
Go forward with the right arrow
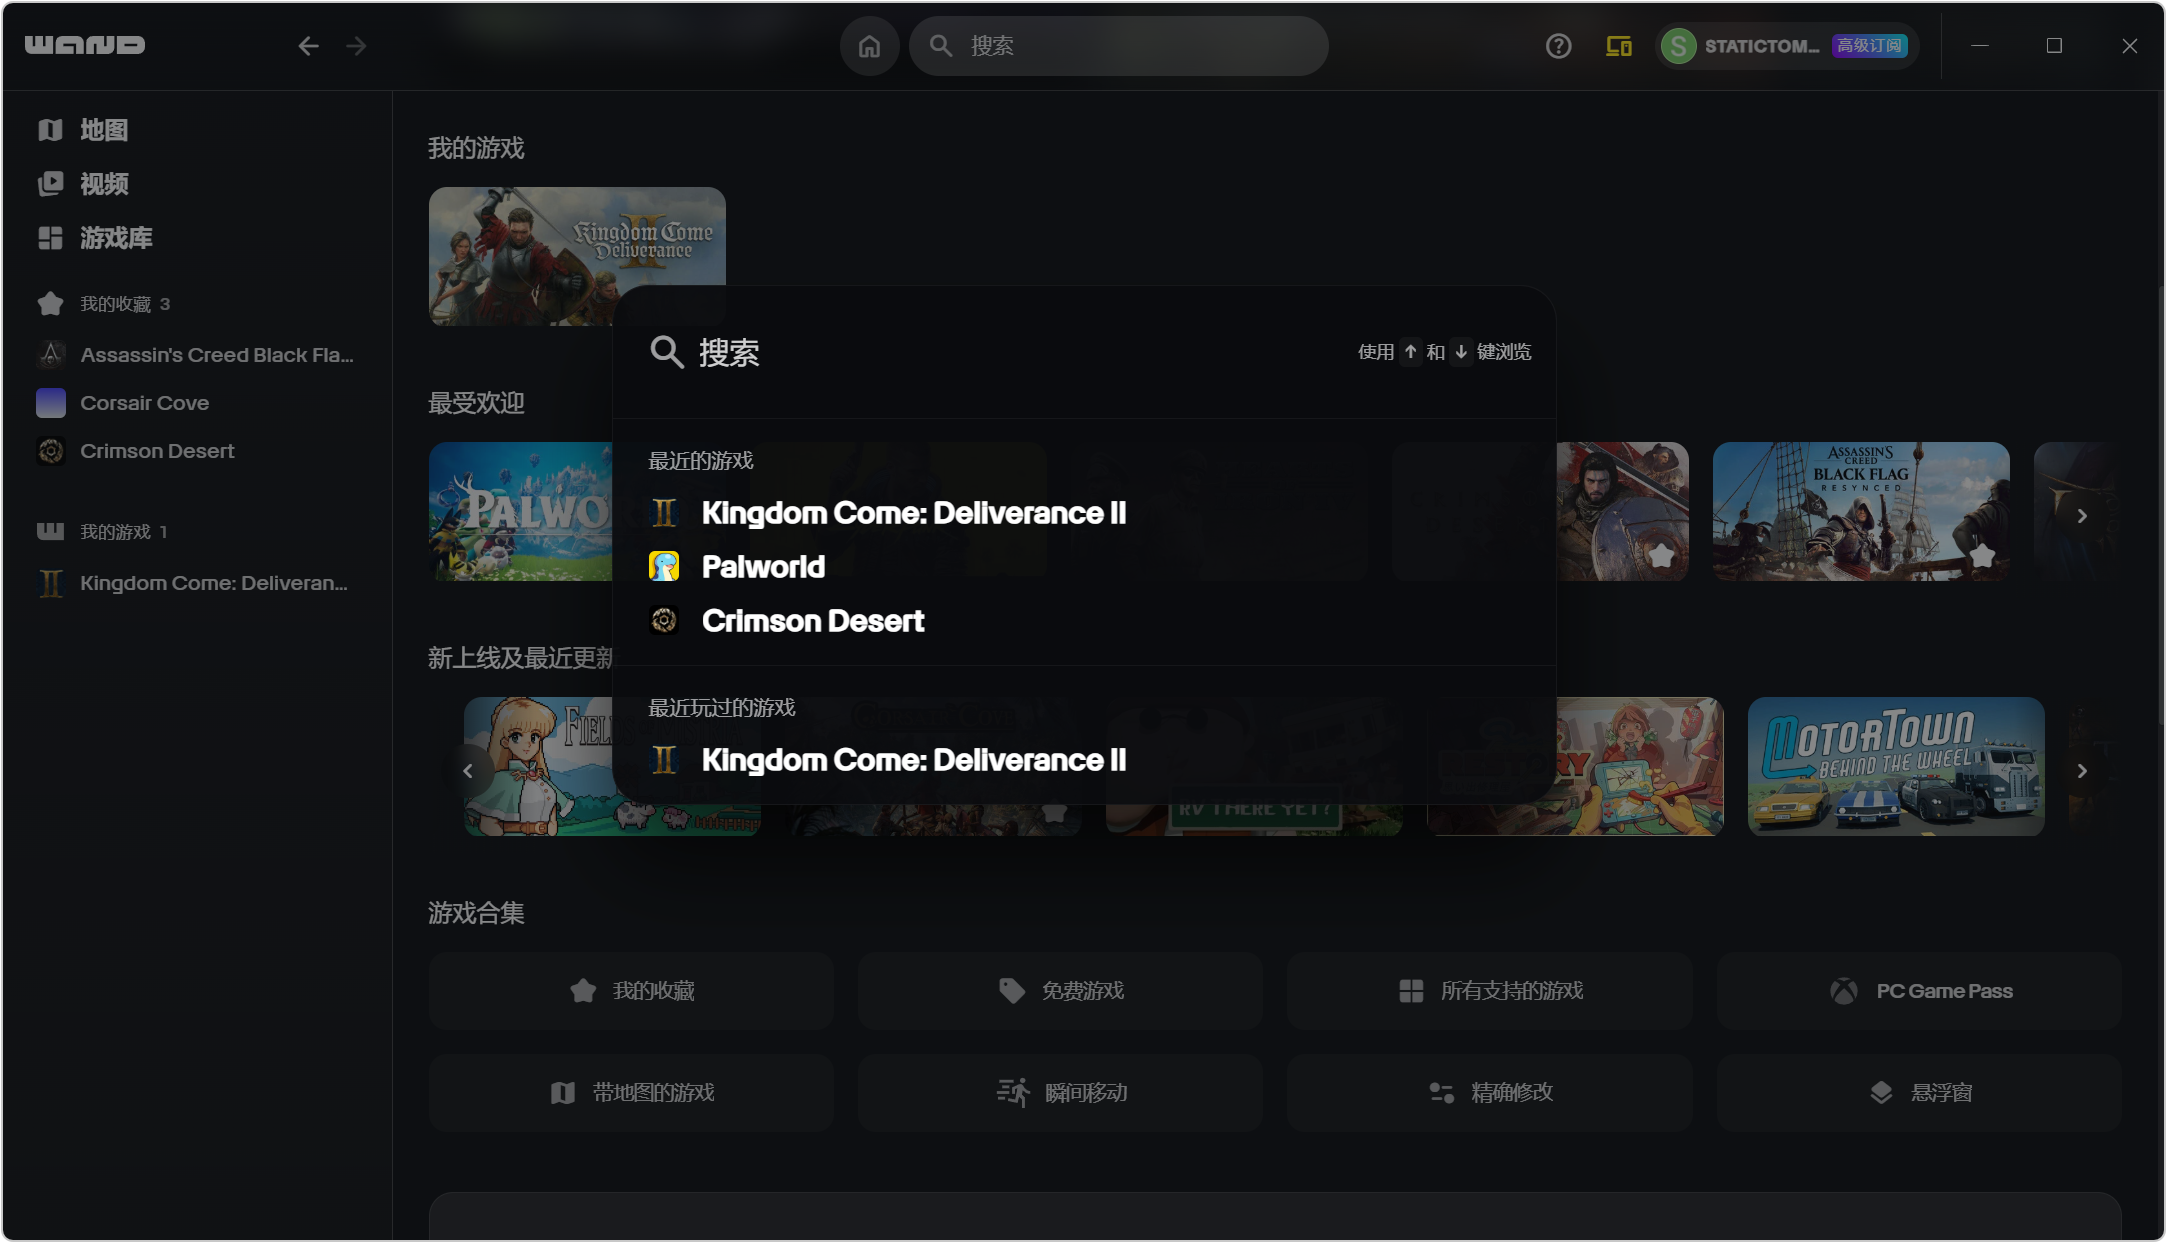click(x=356, y=46)
